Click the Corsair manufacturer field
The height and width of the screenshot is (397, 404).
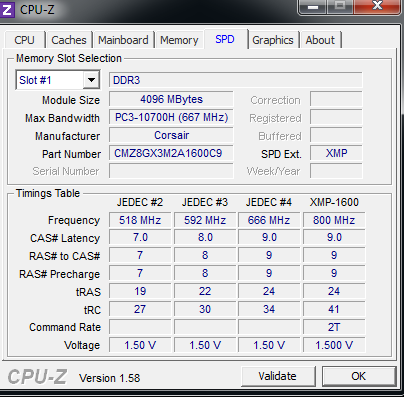coord(171,135)
